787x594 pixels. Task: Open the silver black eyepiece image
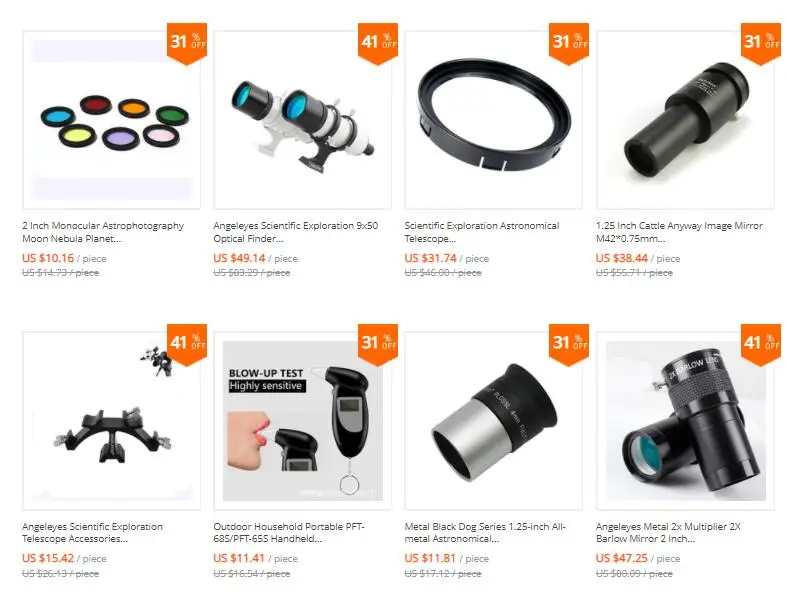click(x=494, y=421)
